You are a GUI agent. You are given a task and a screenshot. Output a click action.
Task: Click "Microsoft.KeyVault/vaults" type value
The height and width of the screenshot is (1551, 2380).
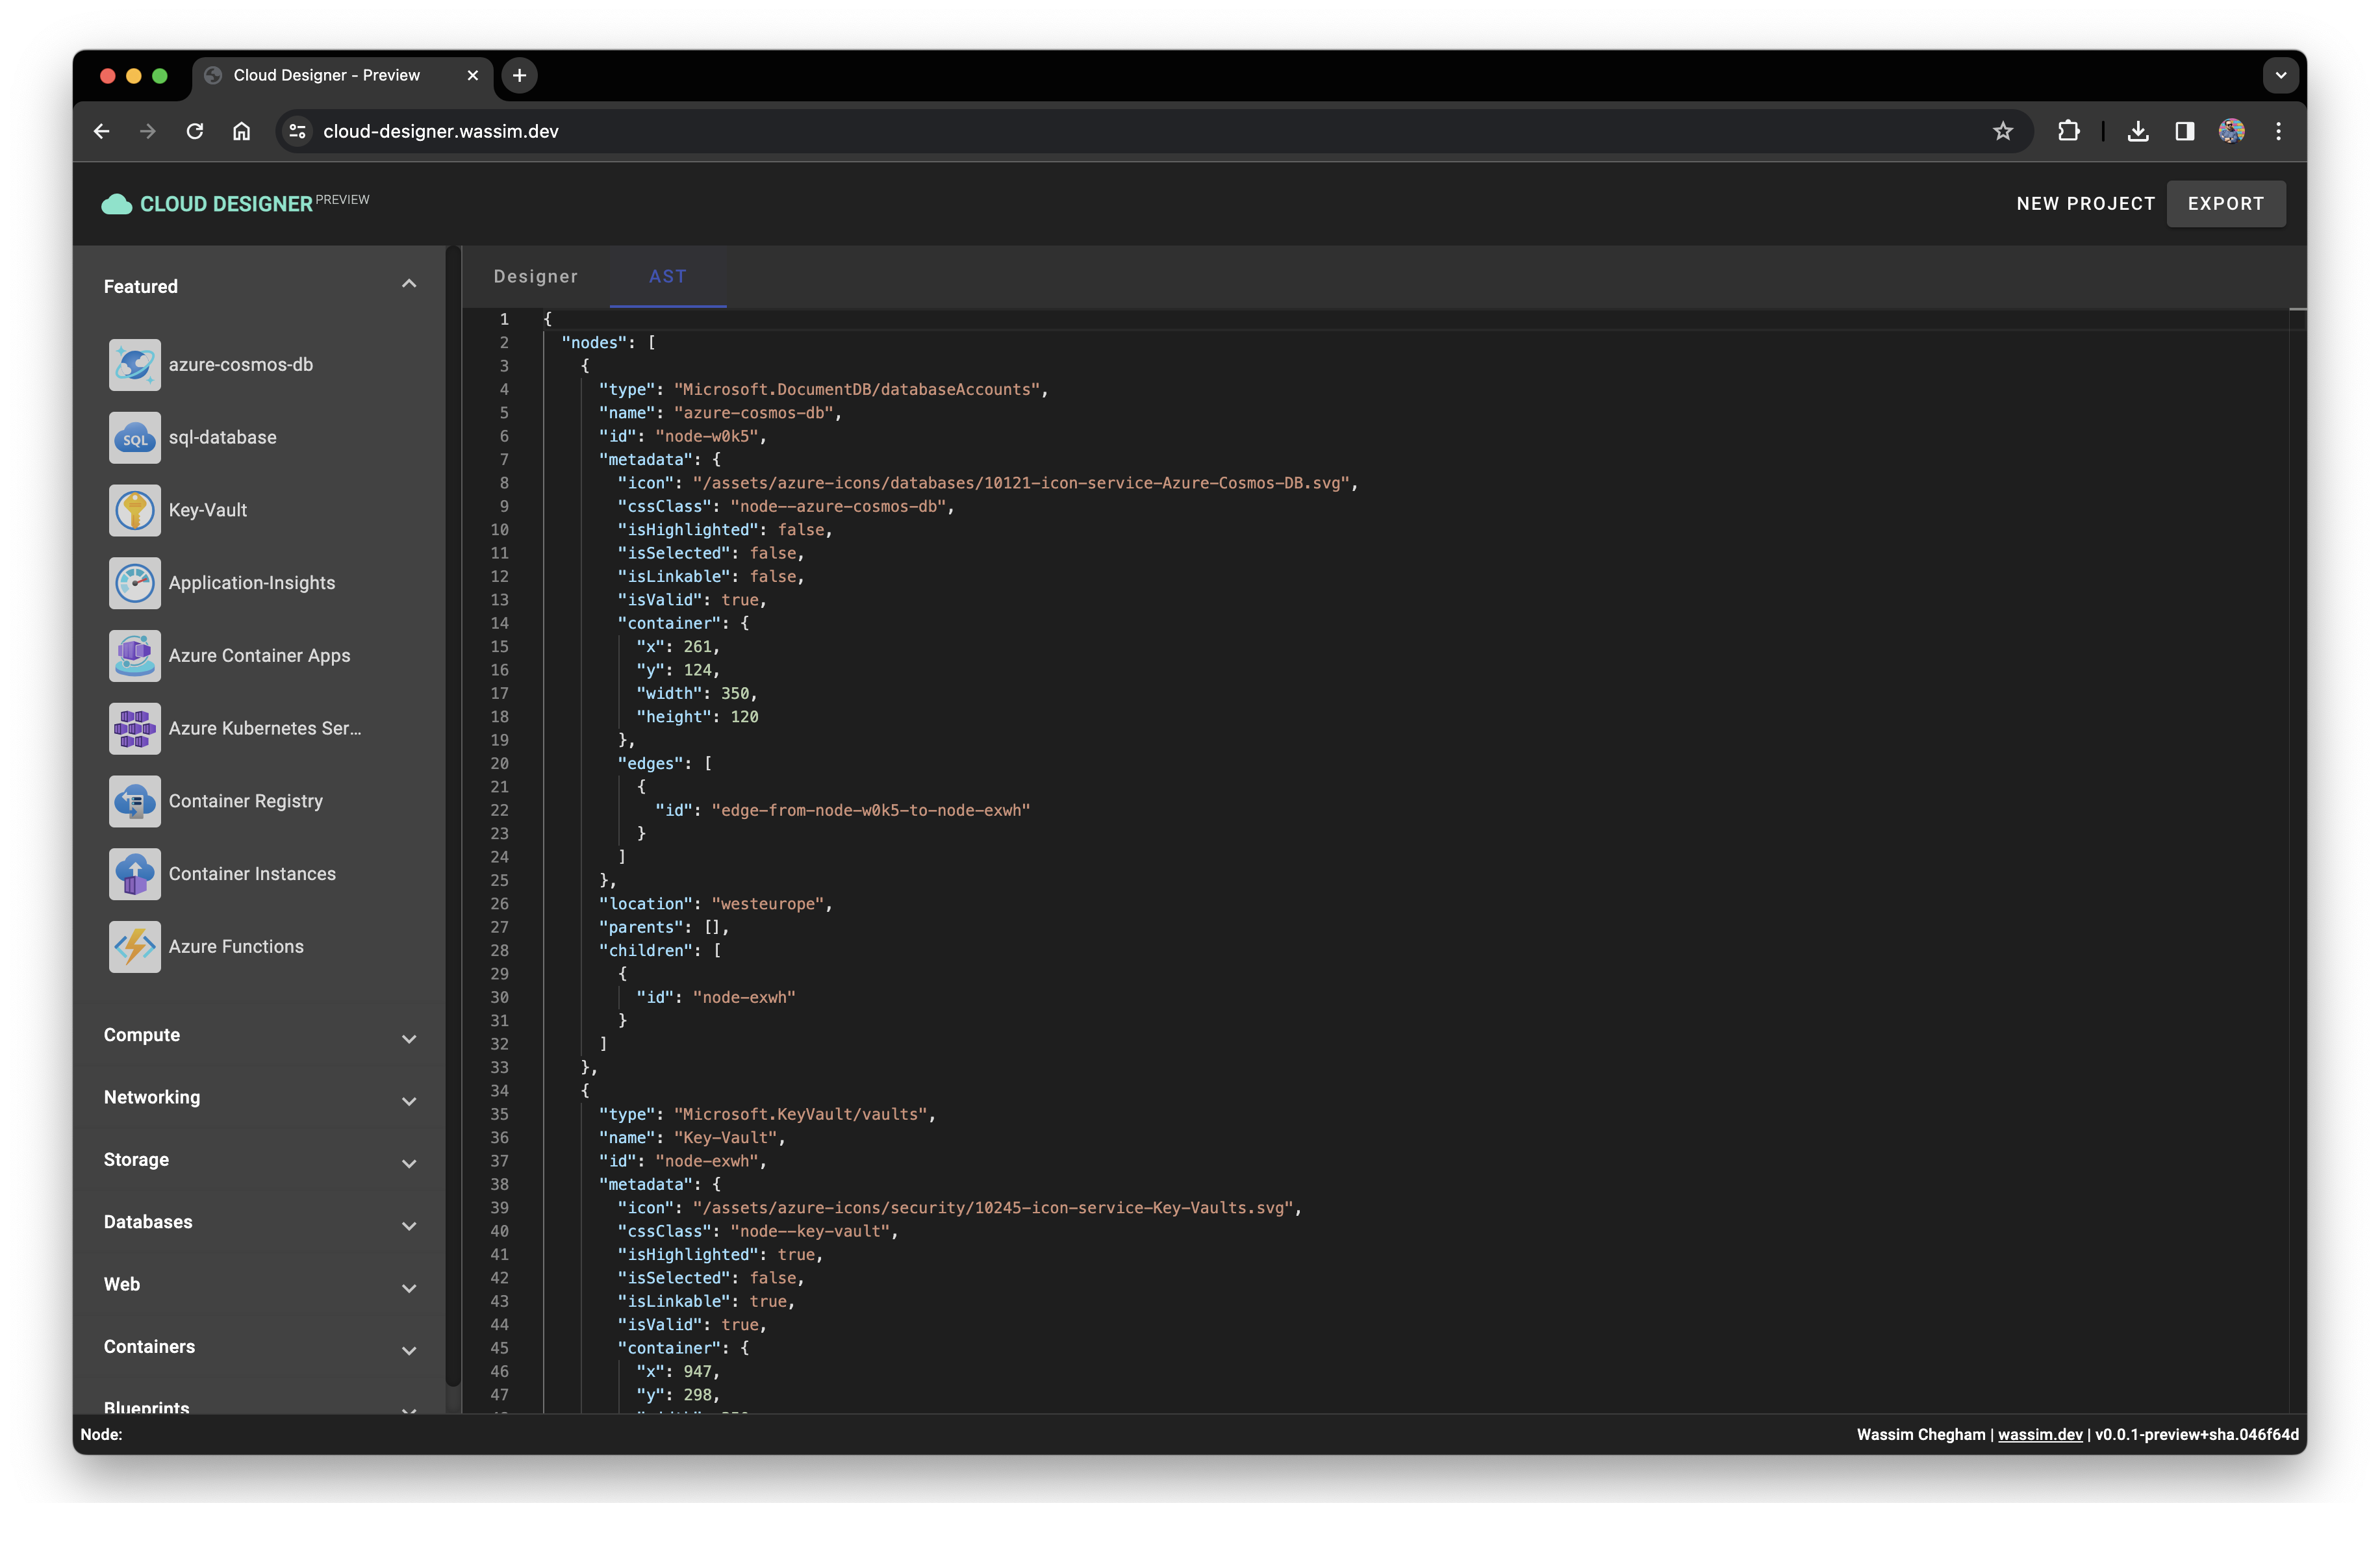point(801,1115)
